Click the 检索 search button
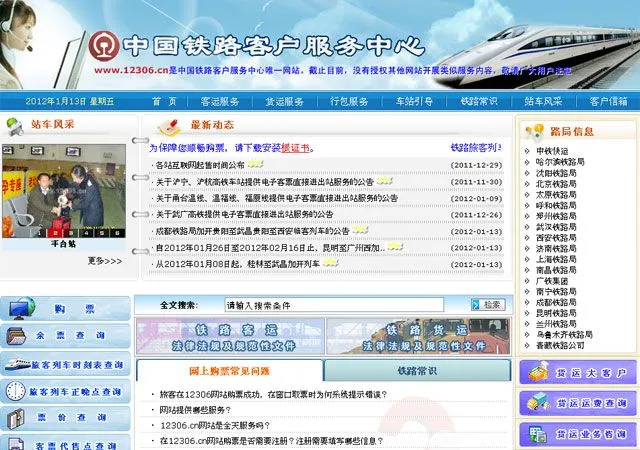 click(488, 305)
